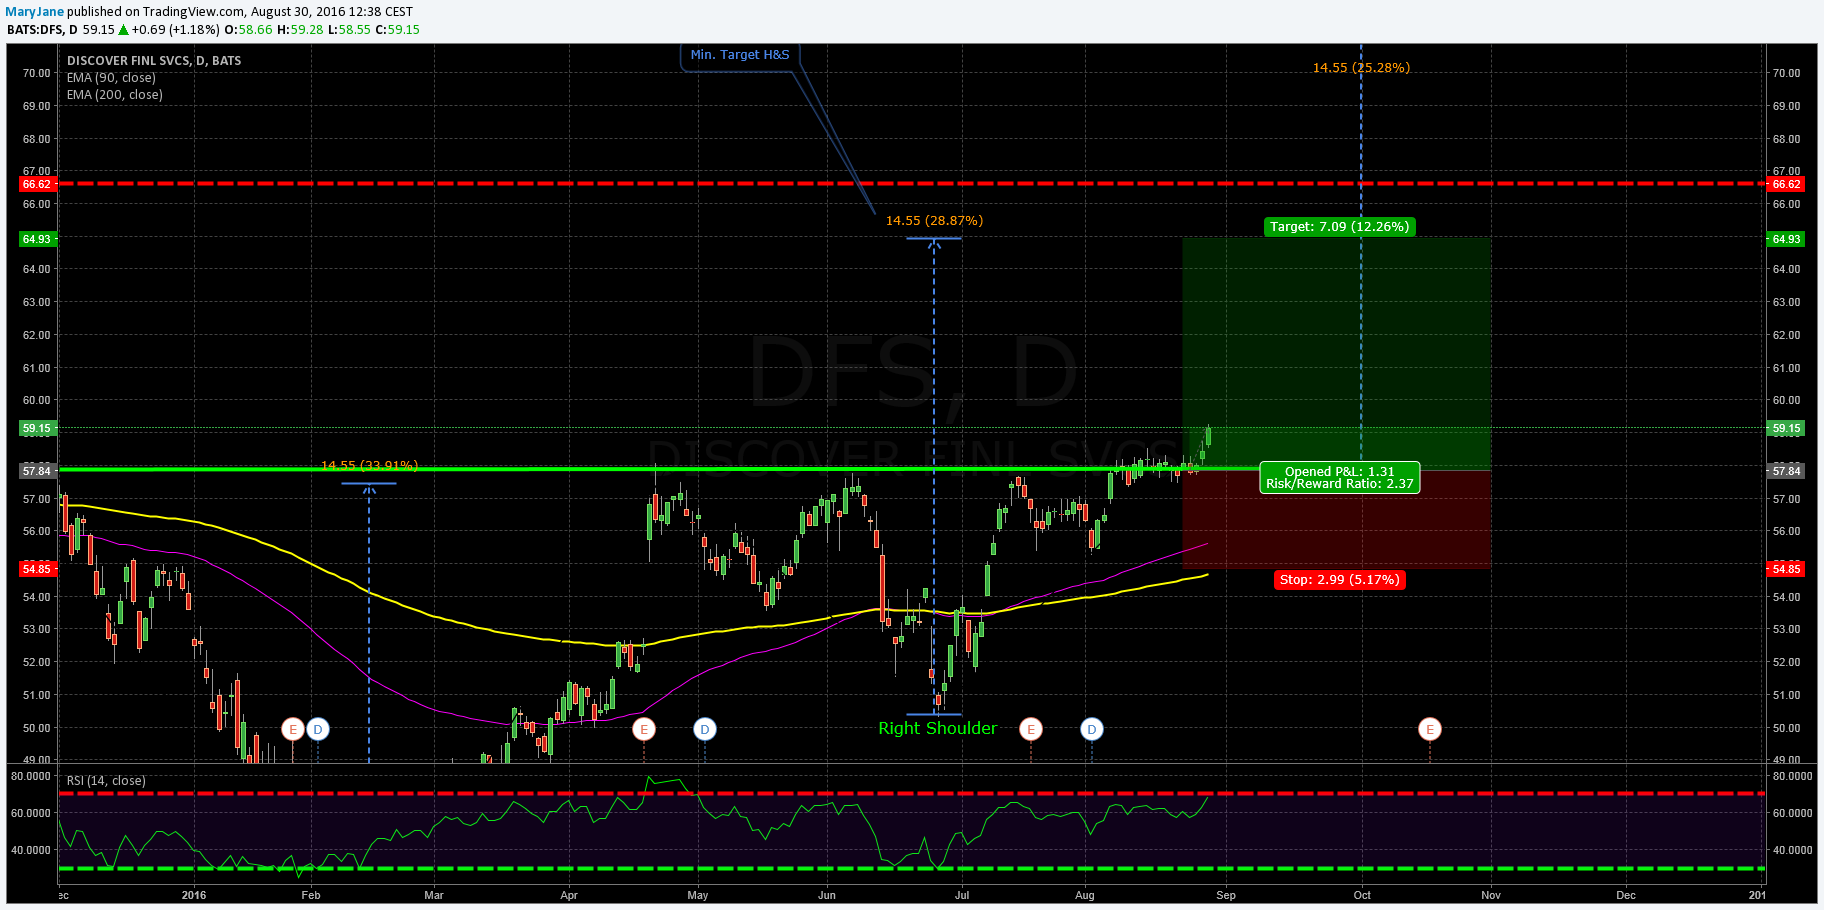Select the earnings E marker in mid-April

point(644,729)
